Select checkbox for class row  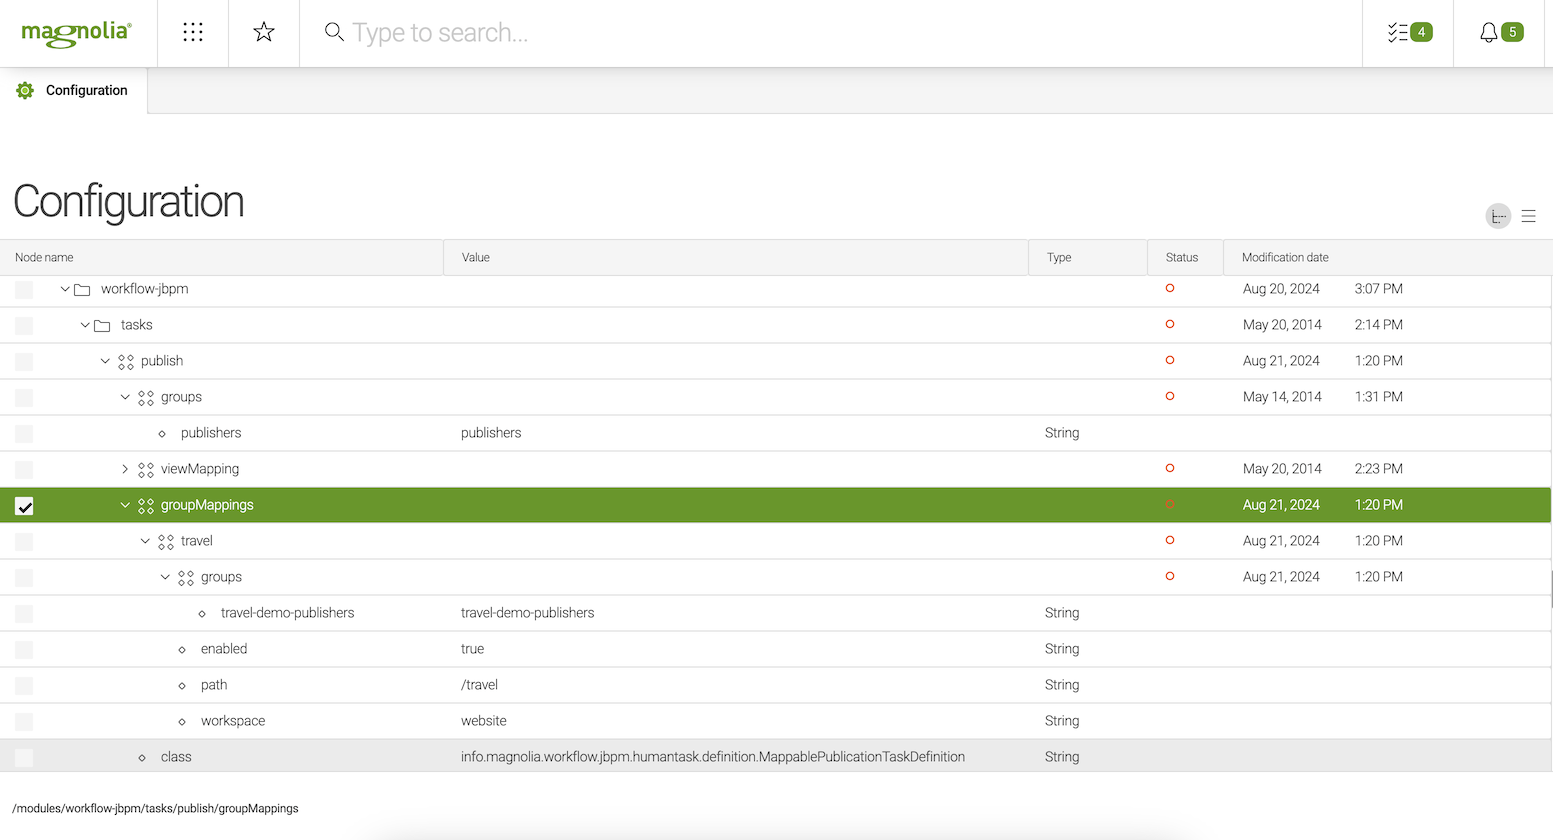tap(24, 758)
